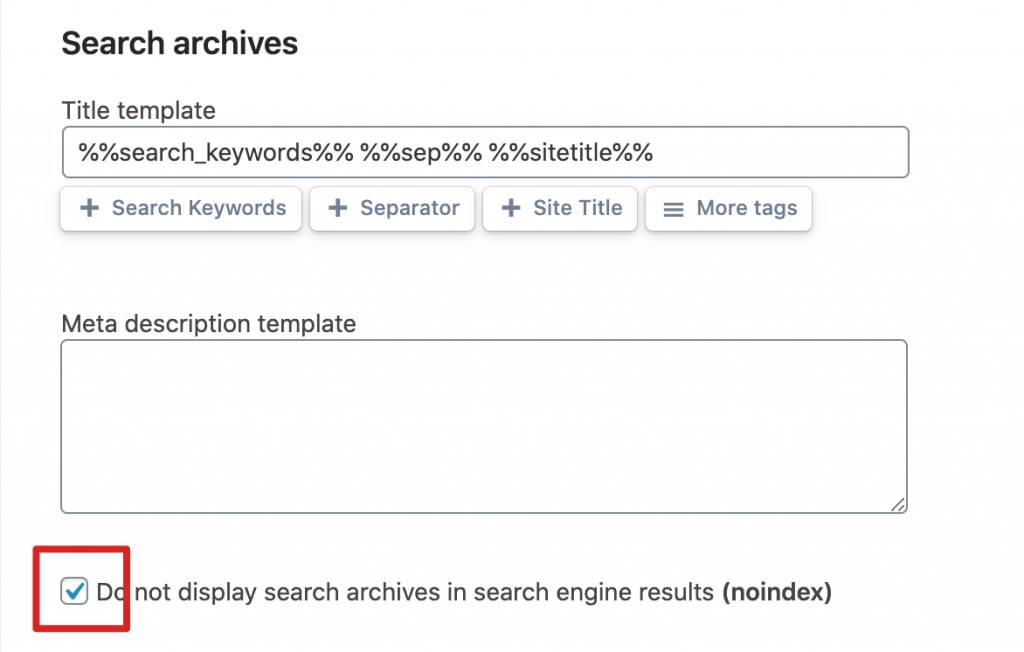Add the Separator tag to the title
The height and width of the screenshot is (652, 1024).
(x=393, y=208)
